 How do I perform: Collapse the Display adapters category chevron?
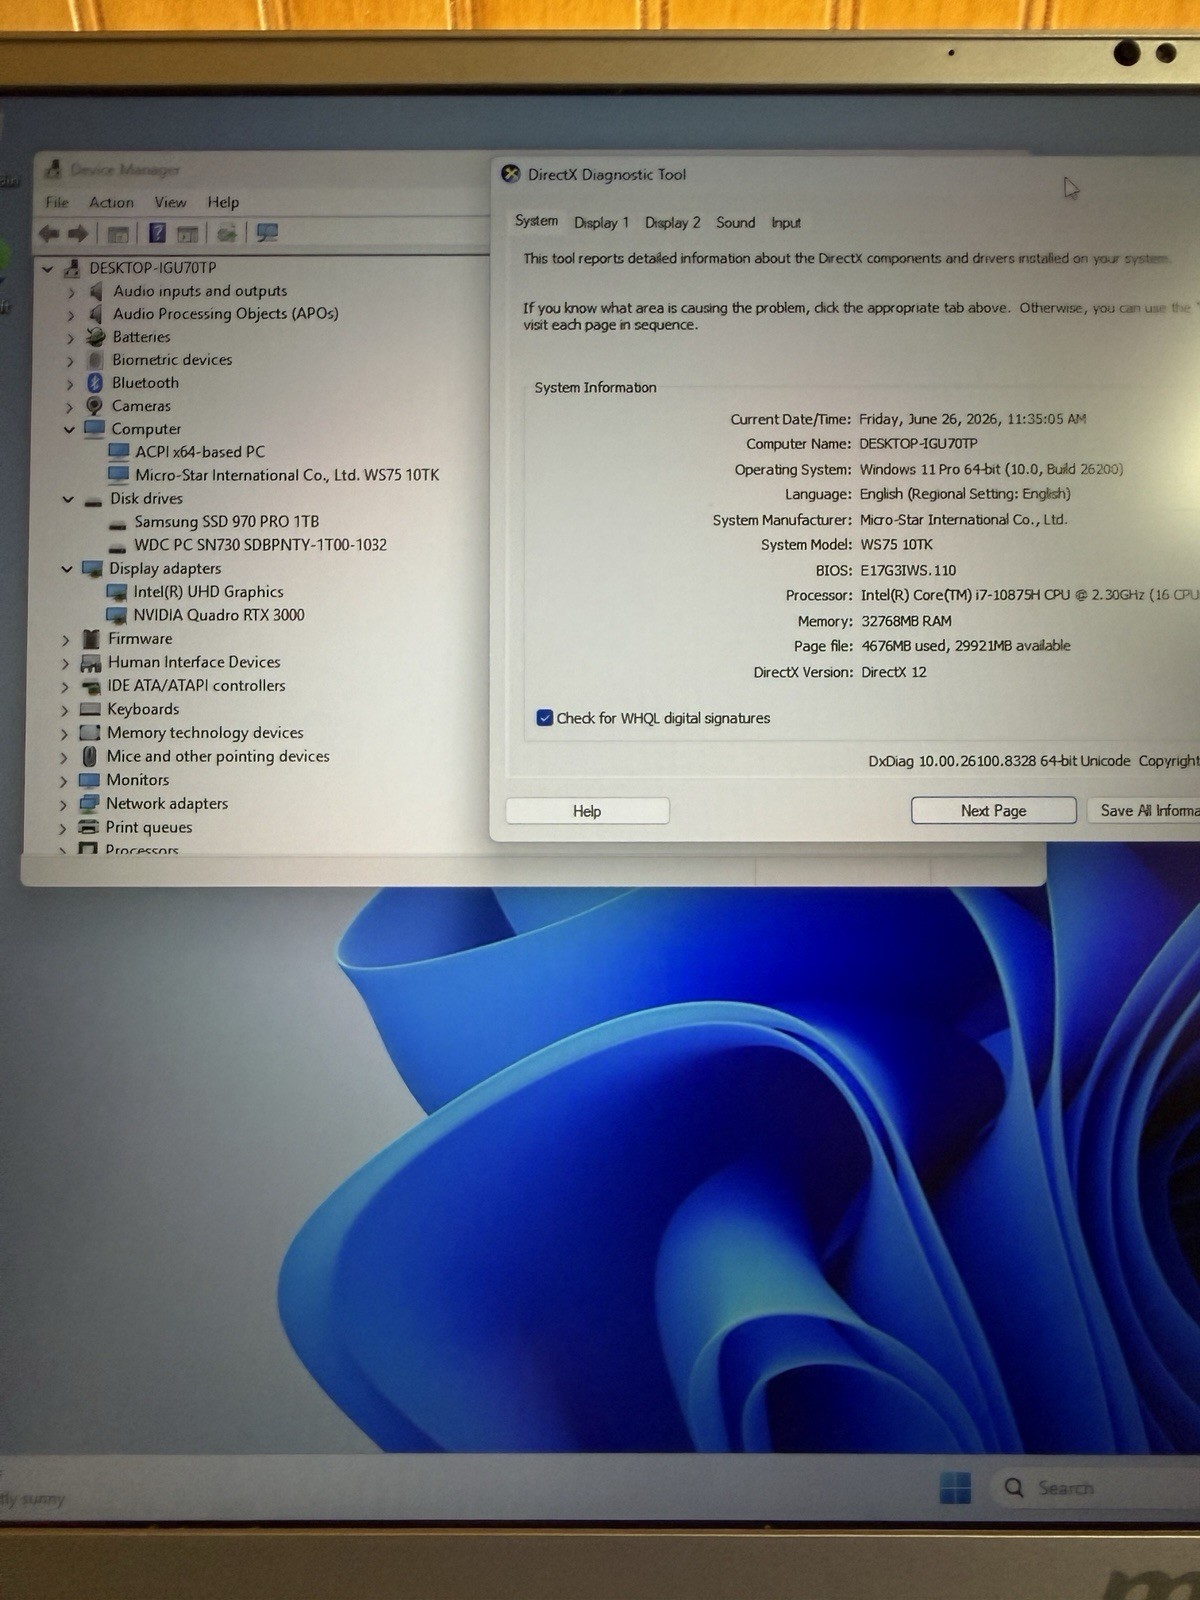tap(67, 569)
